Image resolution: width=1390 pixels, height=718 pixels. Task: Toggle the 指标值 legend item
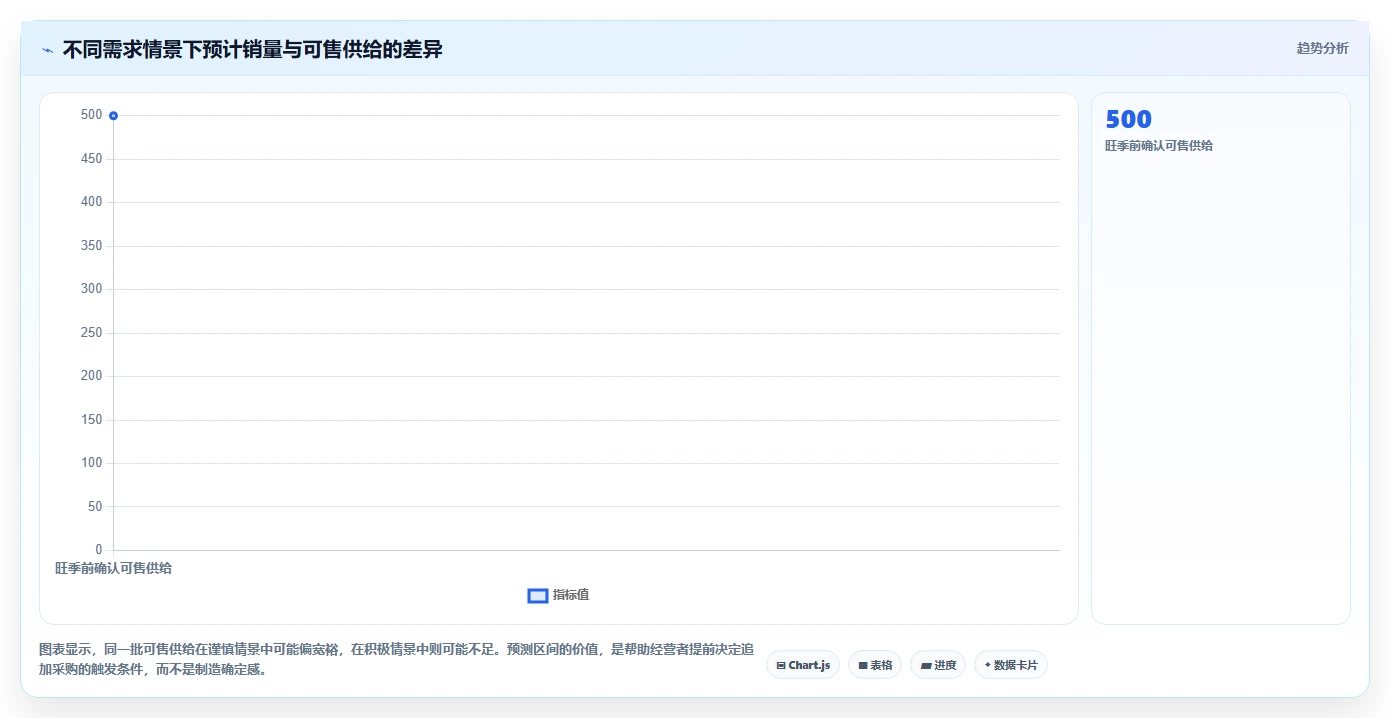click(558, 595)
